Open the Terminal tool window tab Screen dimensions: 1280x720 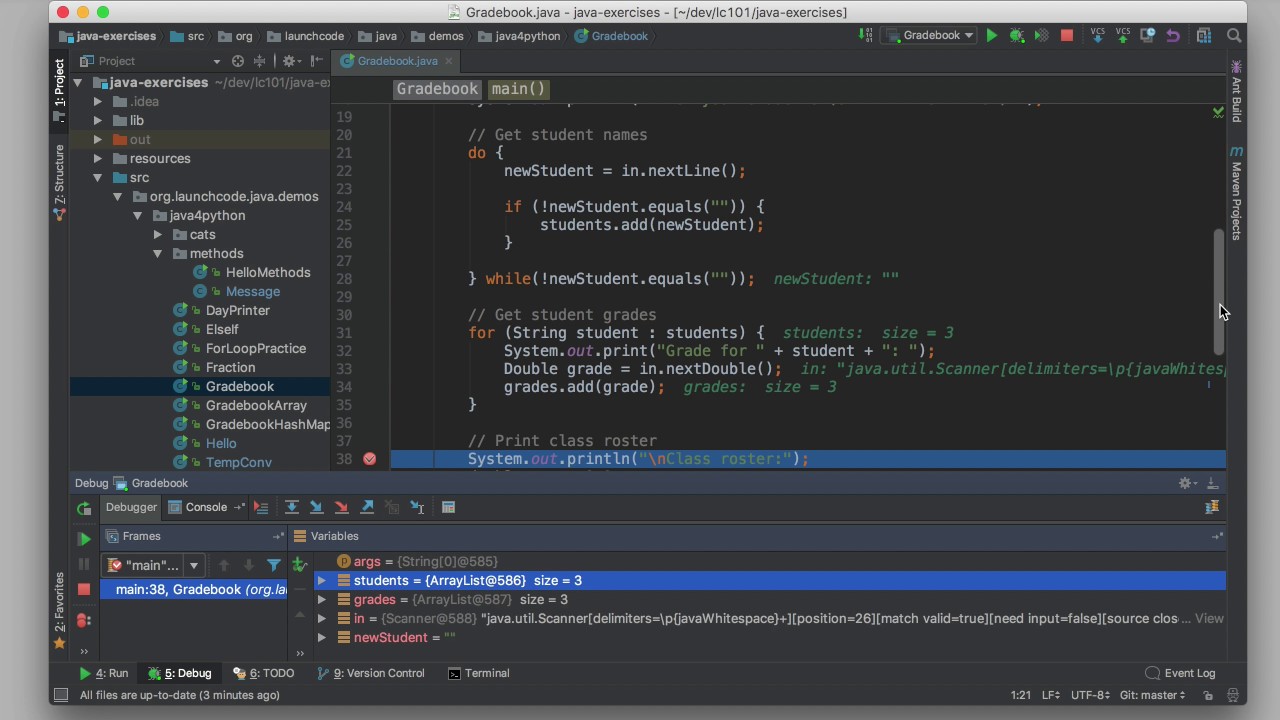(479, 673)
